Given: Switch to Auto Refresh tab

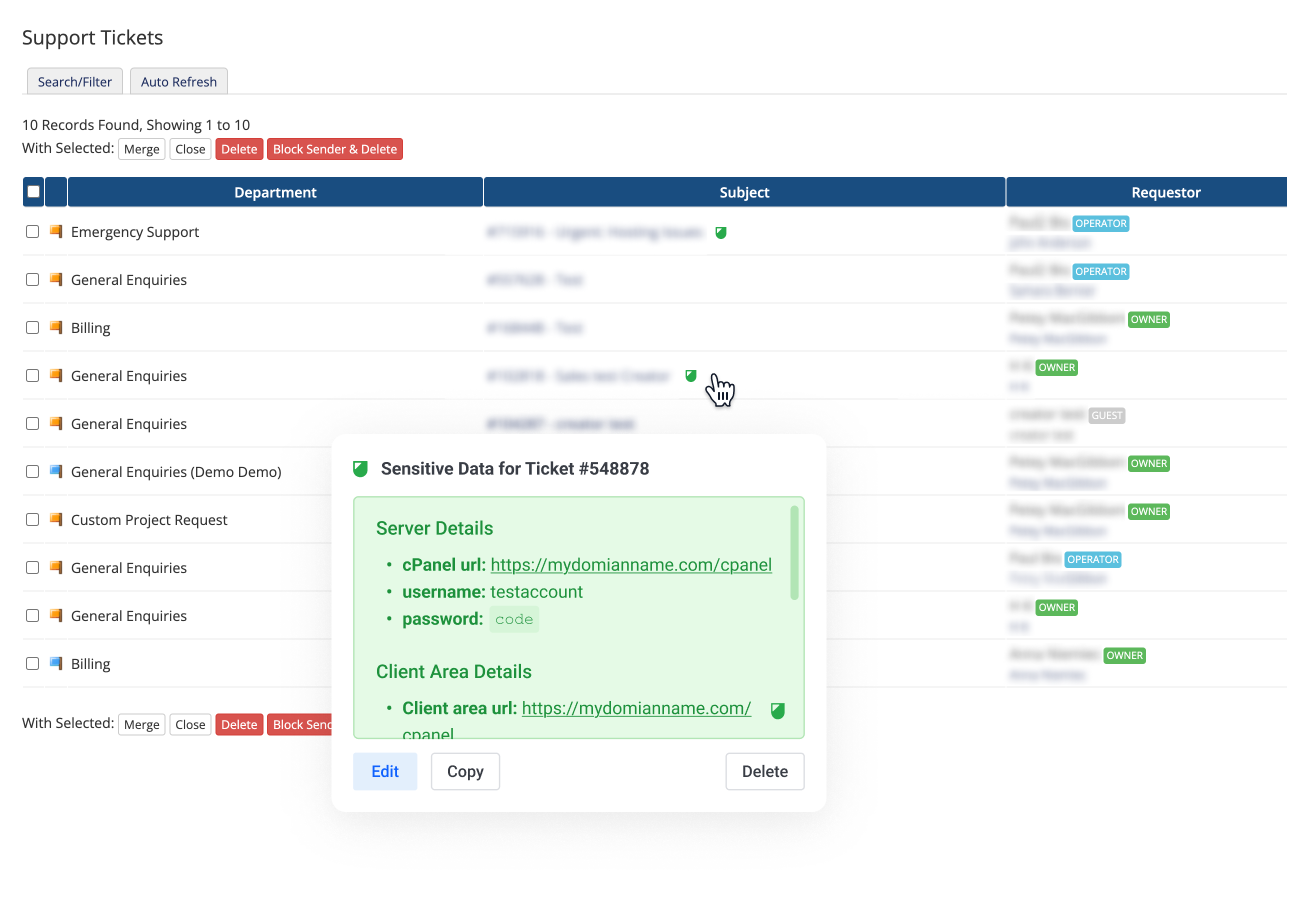Looking at the screenshot, I should [179, 82].
